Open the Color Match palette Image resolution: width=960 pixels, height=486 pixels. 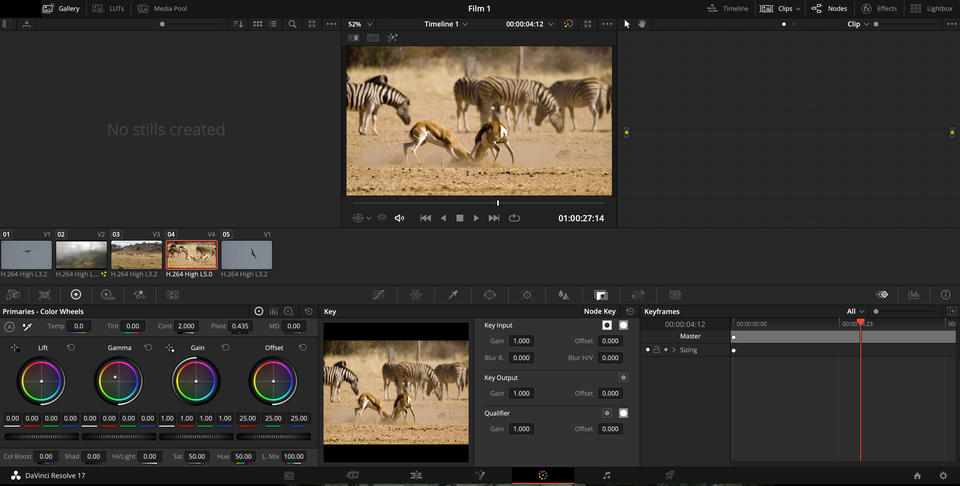click(x=45, y=295)
